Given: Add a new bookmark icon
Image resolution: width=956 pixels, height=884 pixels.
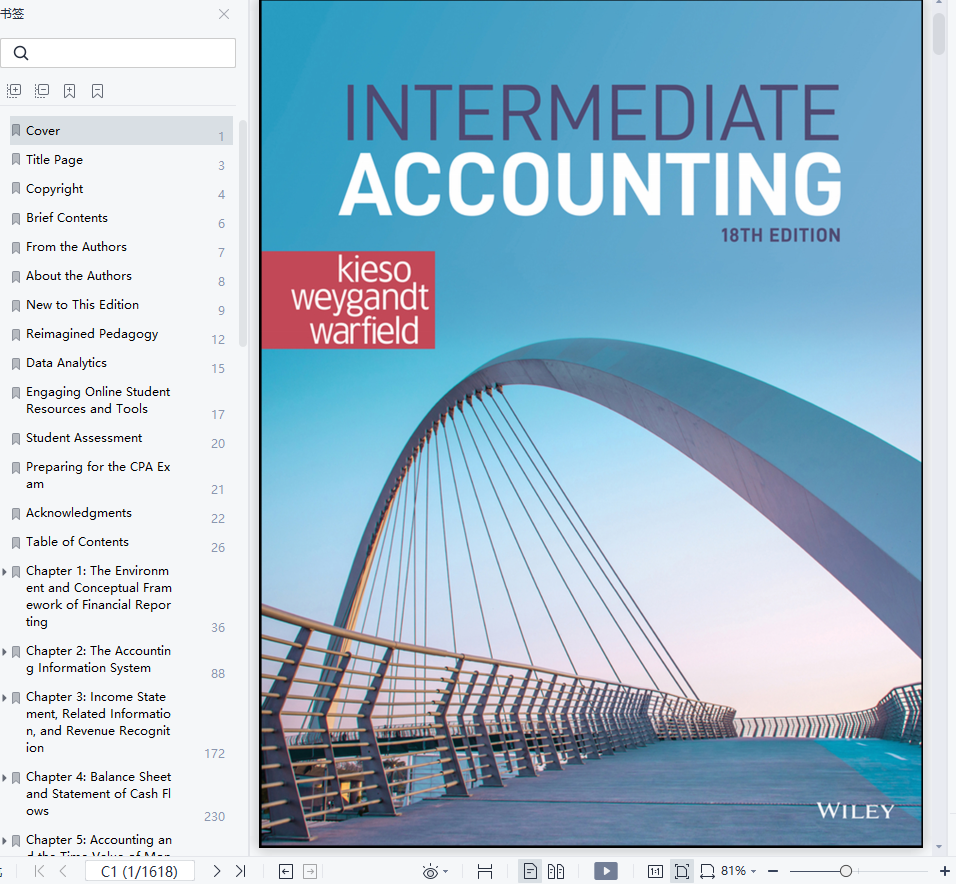Looking at the screenshot, I should (x=70, y=91).
